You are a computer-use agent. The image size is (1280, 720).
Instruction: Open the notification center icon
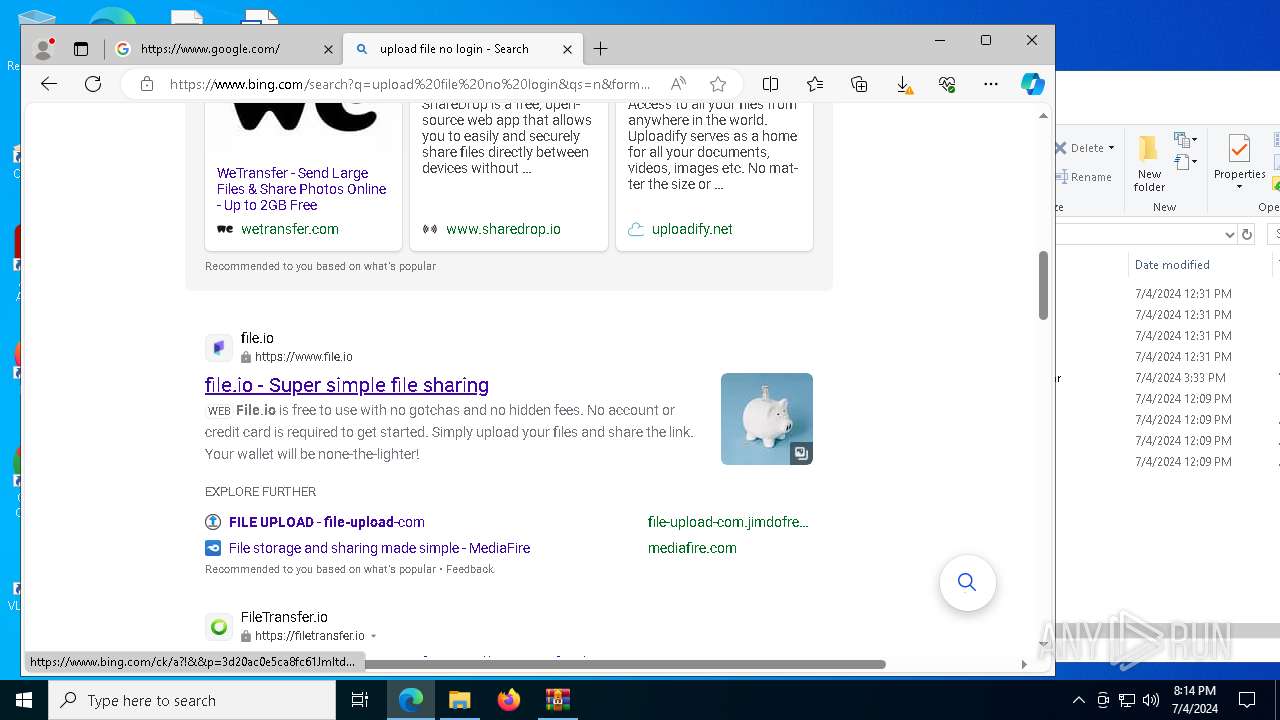[x=1247, y=700]
